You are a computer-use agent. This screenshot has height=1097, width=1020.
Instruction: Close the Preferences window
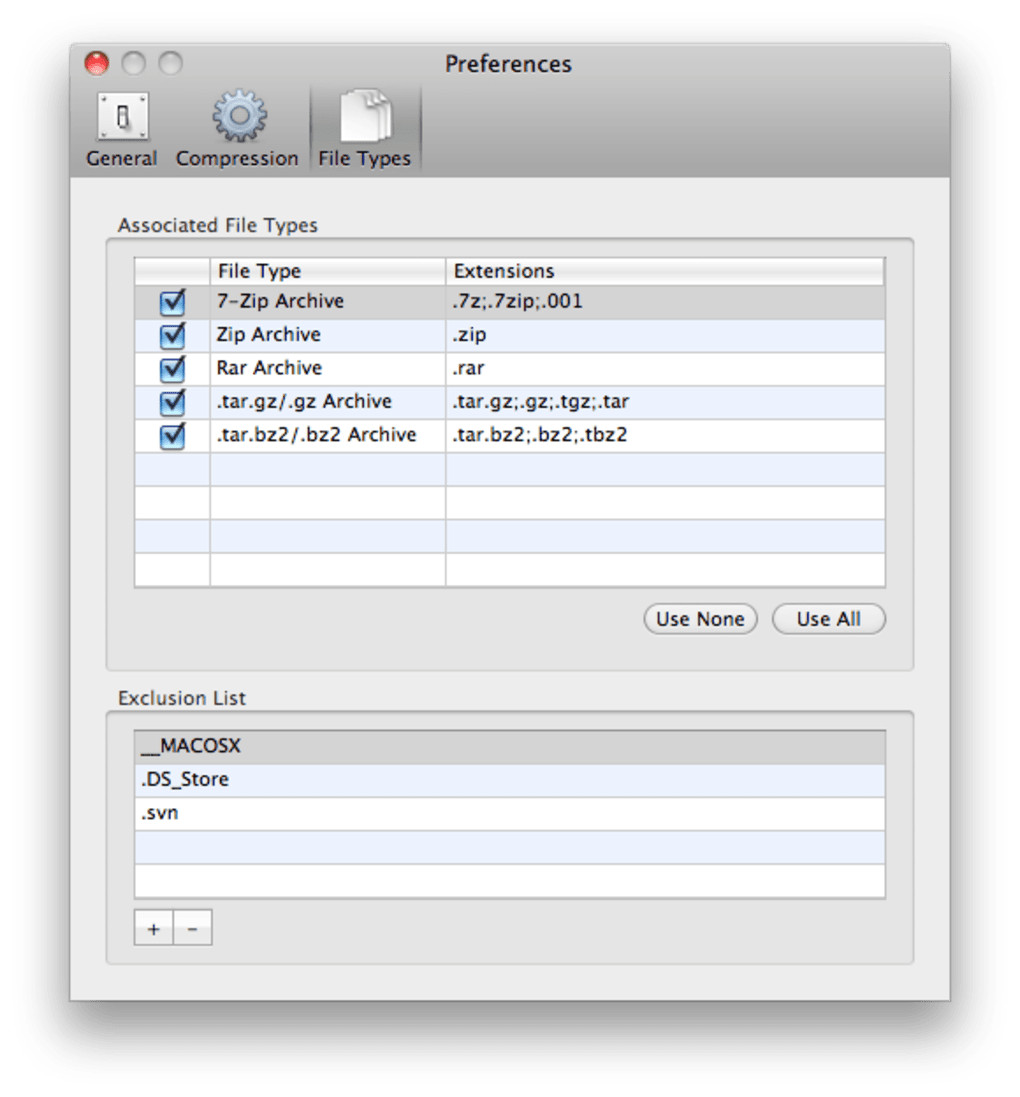97,64
